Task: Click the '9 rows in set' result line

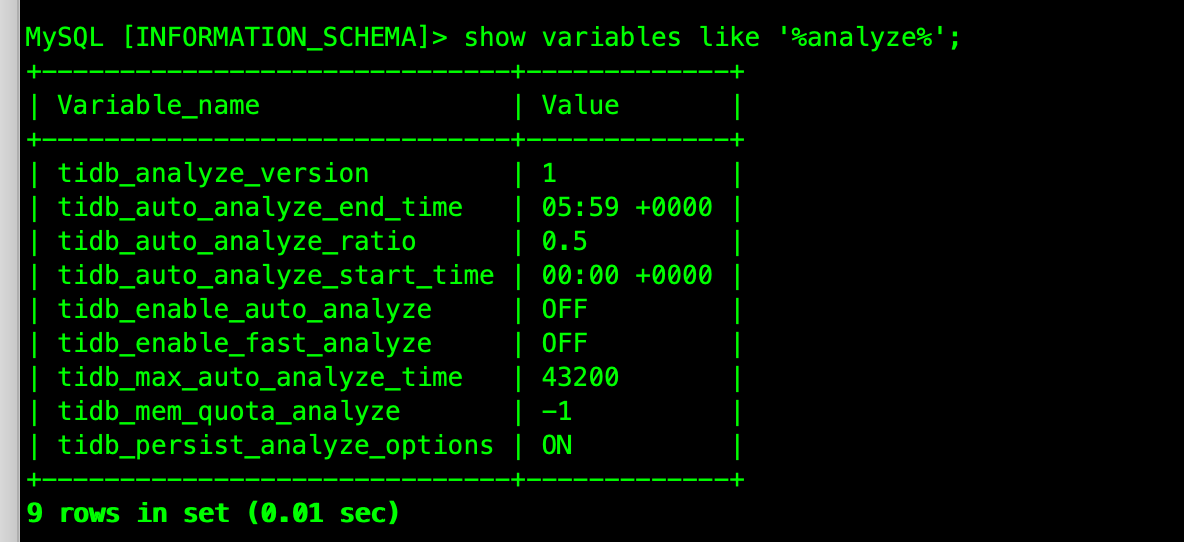Action: pyautogui.click(x=213, y=513)
